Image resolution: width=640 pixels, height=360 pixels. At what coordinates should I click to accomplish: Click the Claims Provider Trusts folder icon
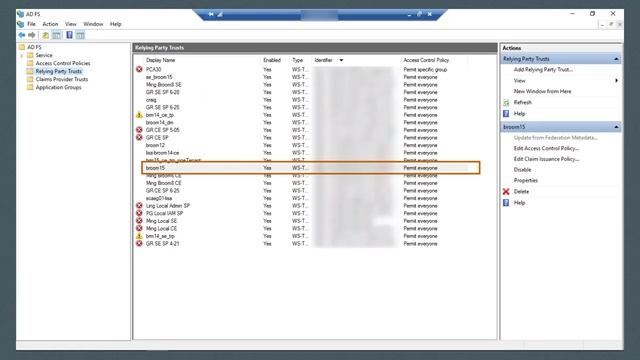[30, 79]
